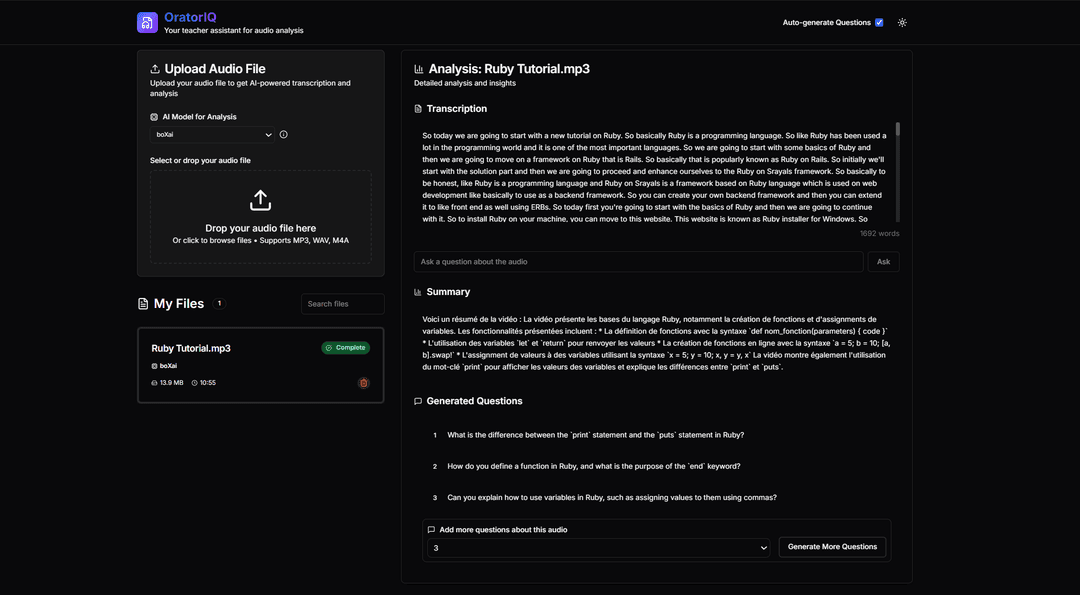Click the info icon beside the model selector
The height and width of the screenshot is (595, 1080).
pyautogui.click(x=284, y=135)
